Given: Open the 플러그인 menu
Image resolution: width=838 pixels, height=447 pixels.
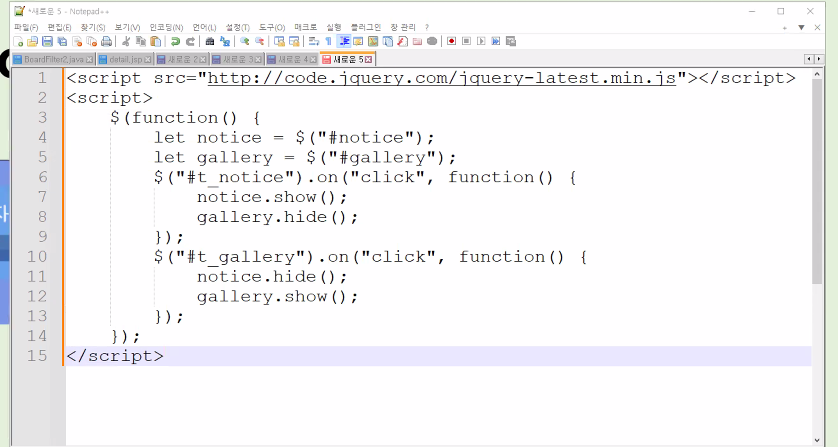Looking at the screenshot, I should [366, 27].
